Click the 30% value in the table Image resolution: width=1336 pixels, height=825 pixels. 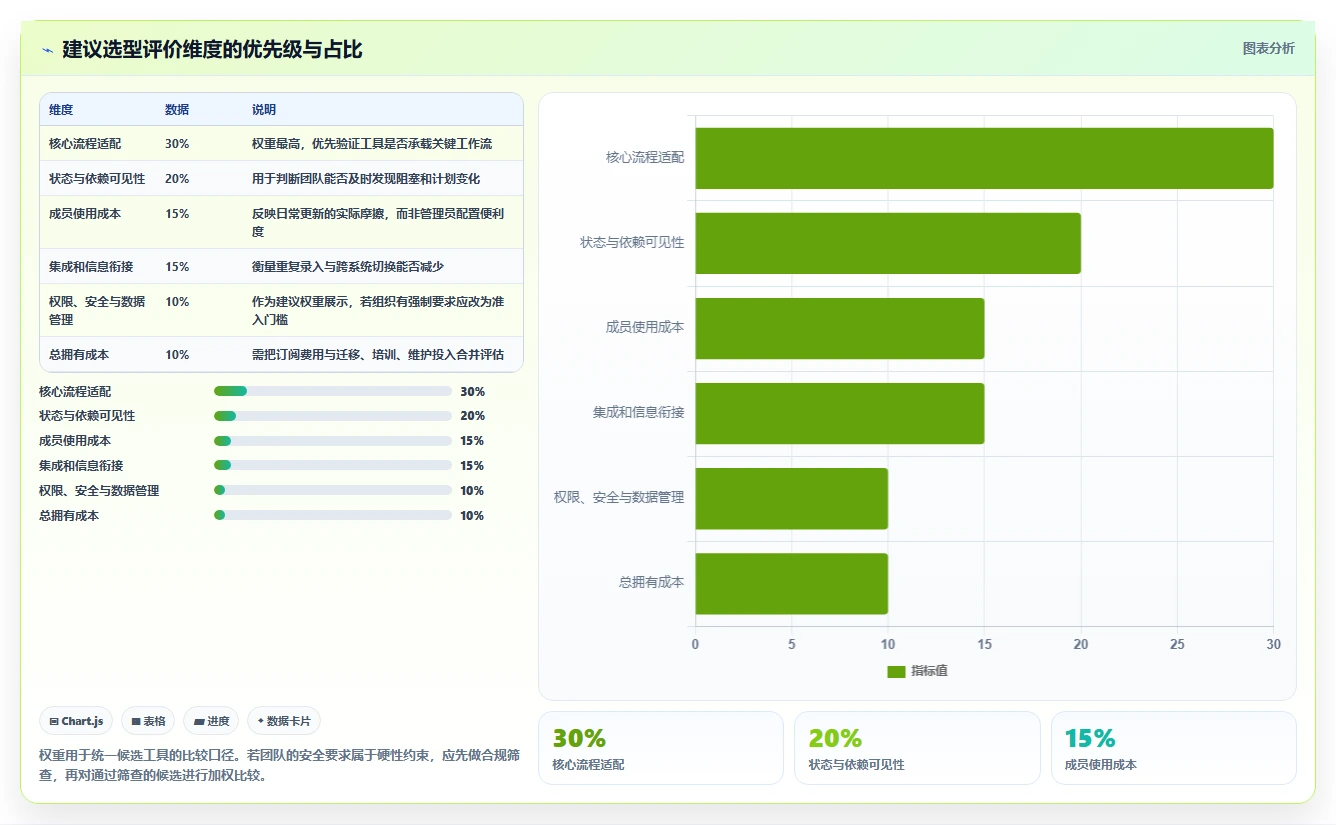click(177, 144)
